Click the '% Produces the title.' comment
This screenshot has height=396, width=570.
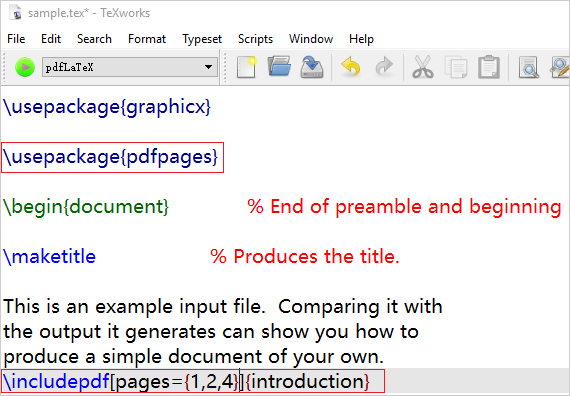click(305, 257)
